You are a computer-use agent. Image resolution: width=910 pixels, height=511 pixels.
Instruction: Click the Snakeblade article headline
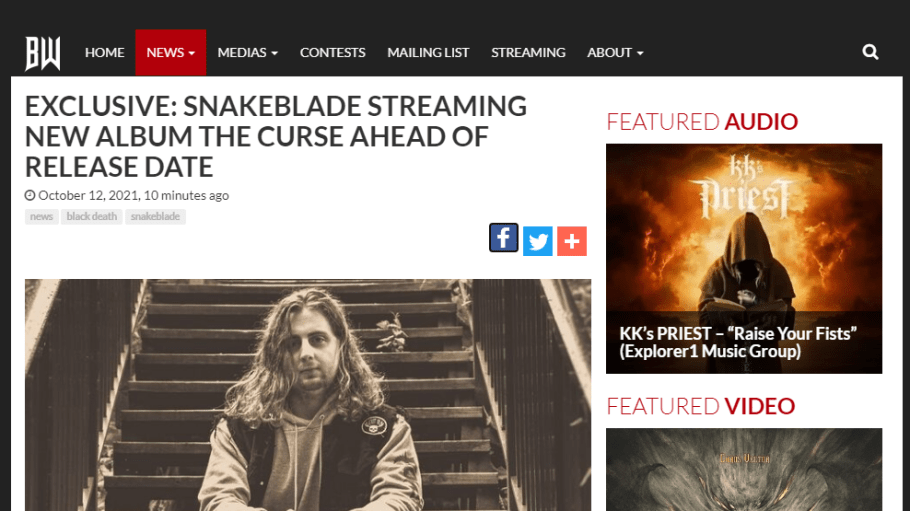(276, 136)
